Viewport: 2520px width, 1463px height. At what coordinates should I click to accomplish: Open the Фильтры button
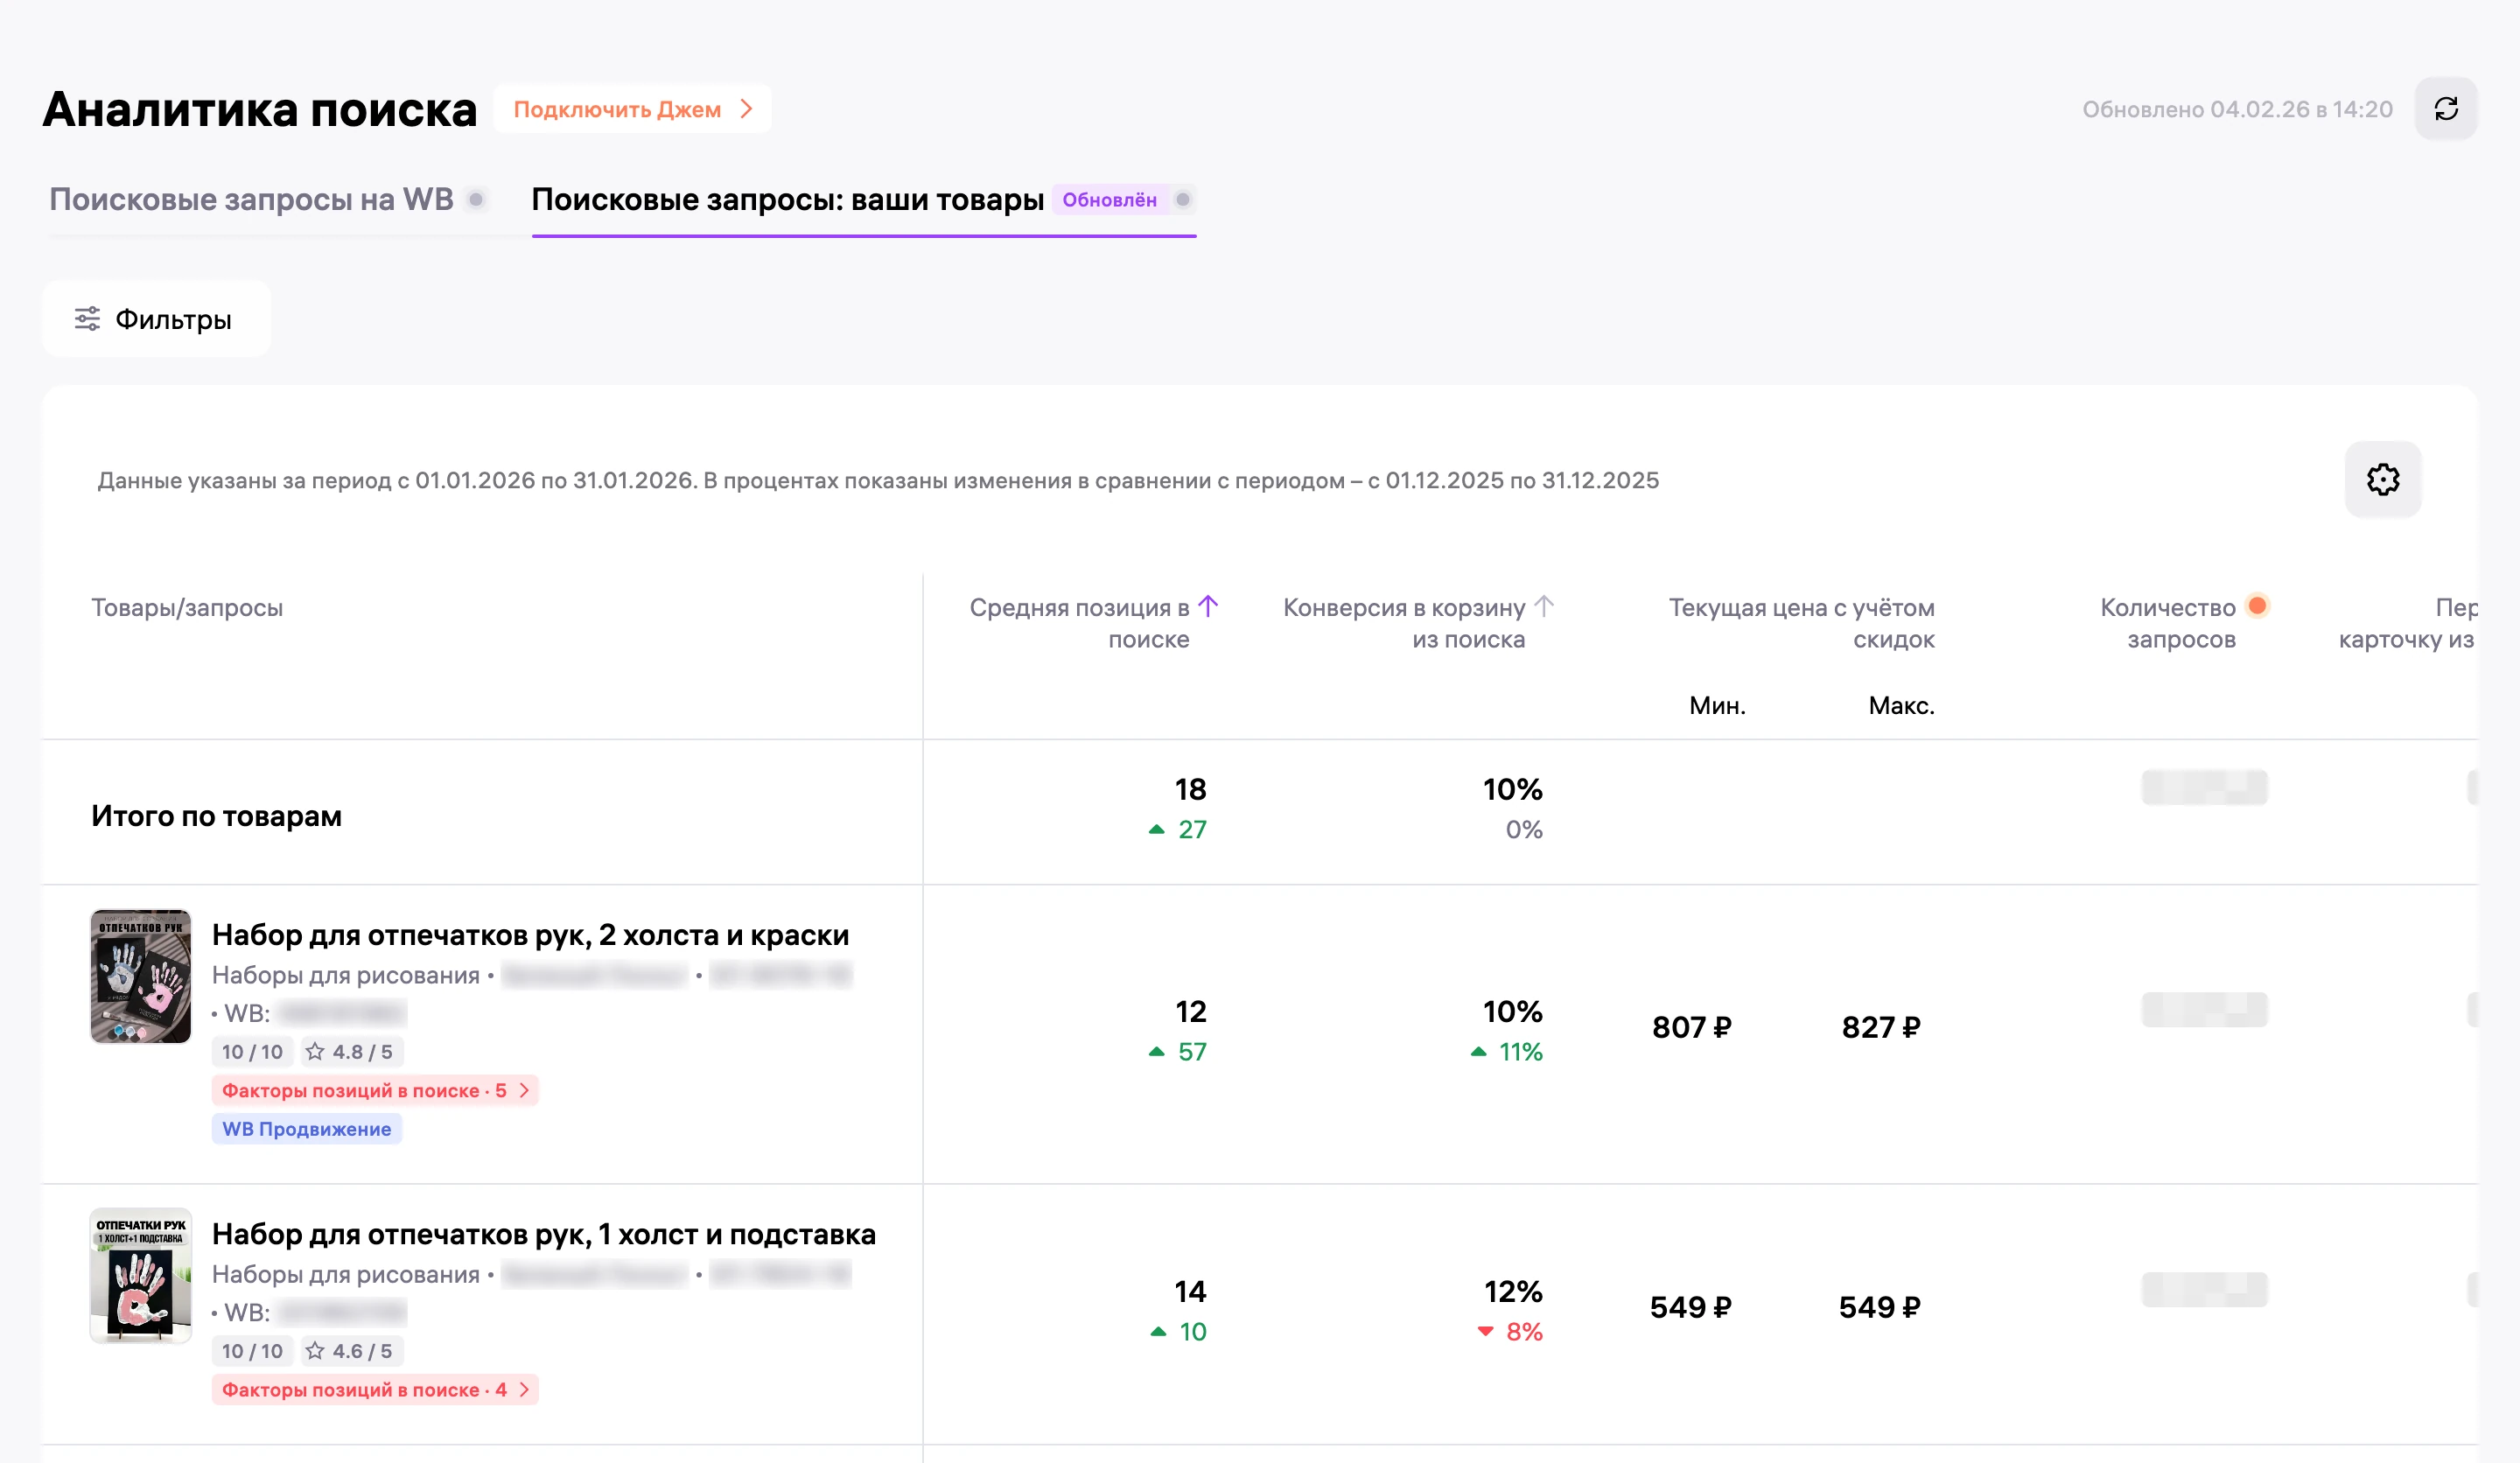click(156, 319)
